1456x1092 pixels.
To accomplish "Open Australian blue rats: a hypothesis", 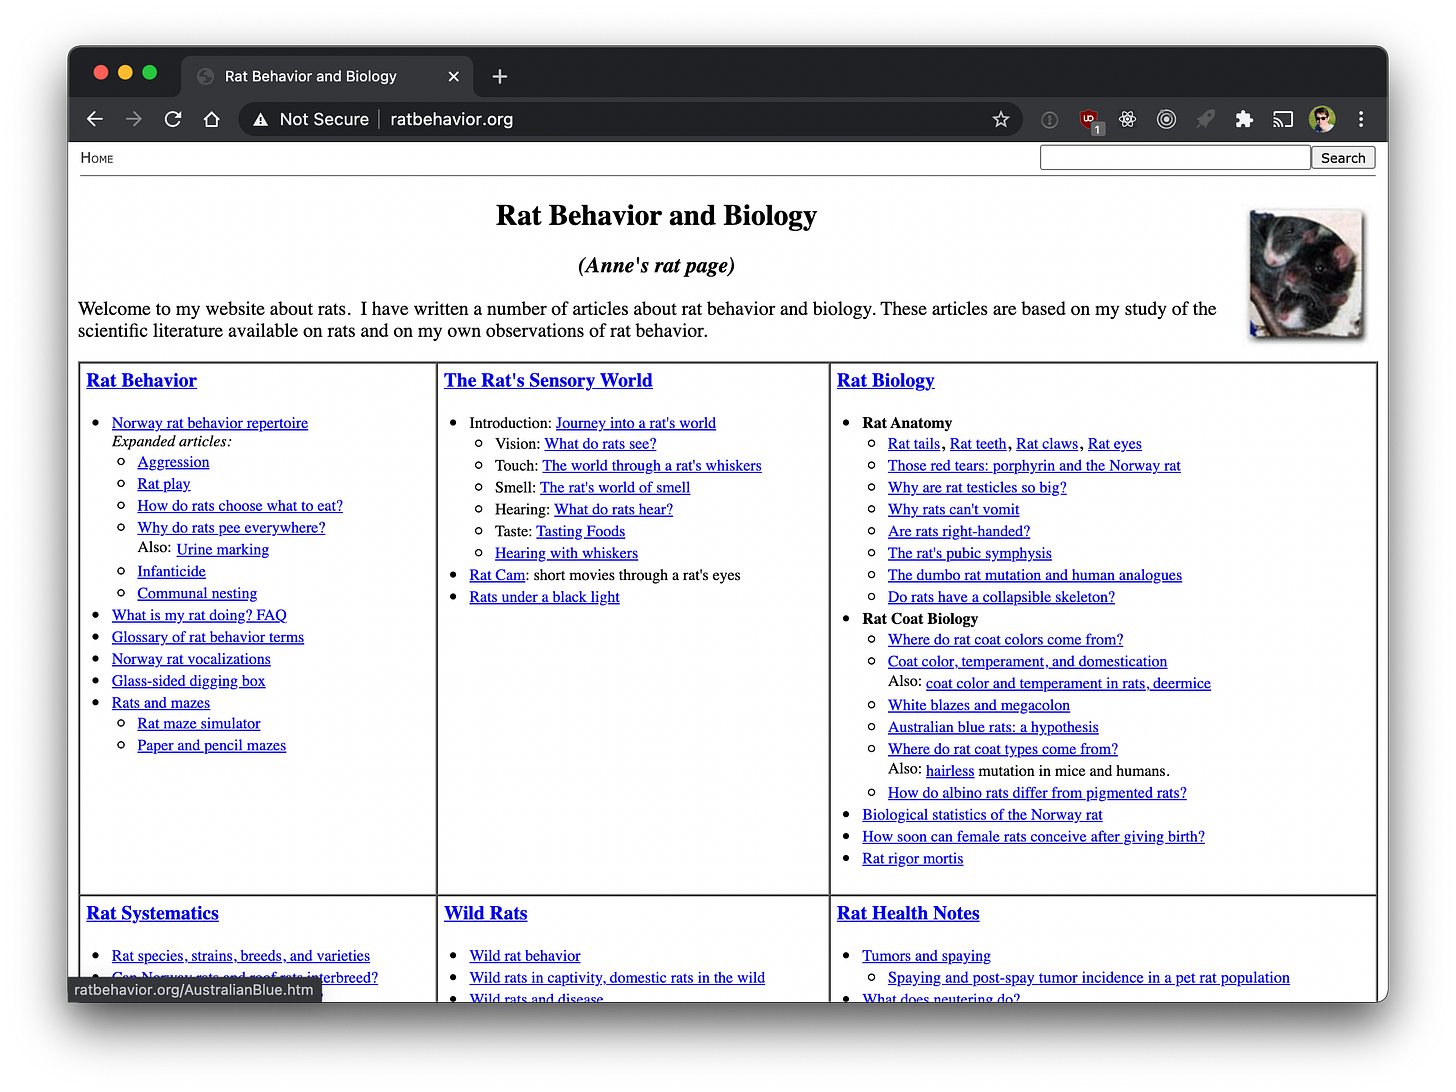I will (993, 727).
